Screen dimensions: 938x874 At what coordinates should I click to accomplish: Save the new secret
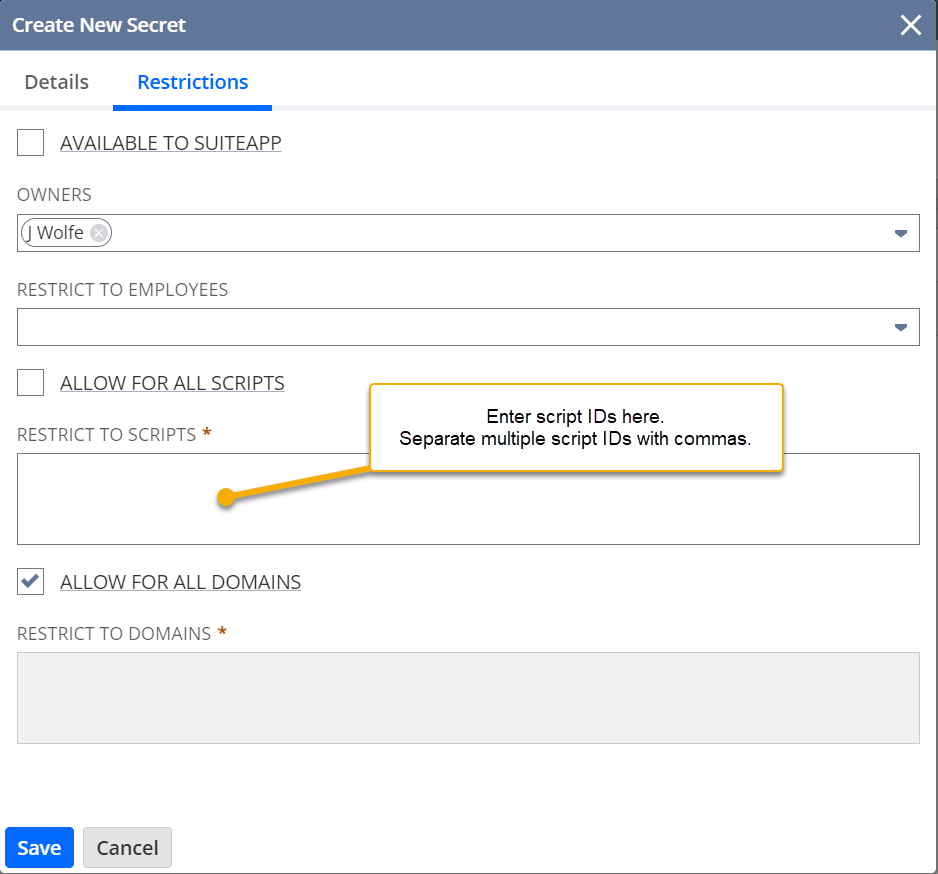[39, 848]
